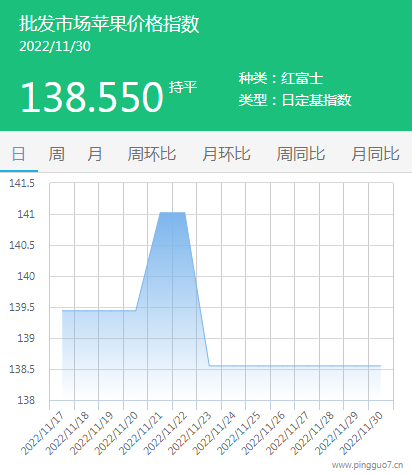The image size is (412, 475).
Task: Click the 2022/11/30 axis date label
Action: point(361,433)
